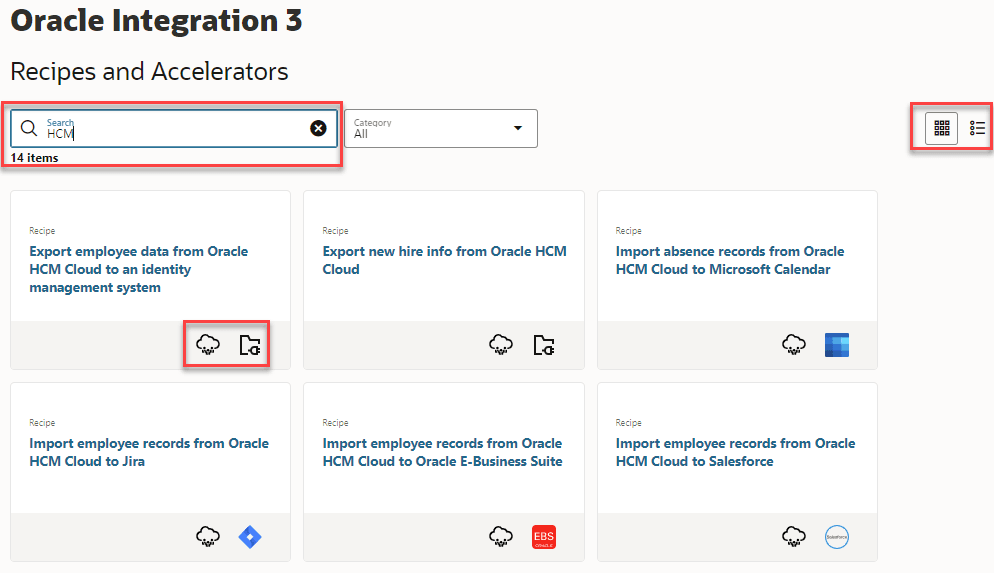Click file server icon on new hire info card
Viewport: 994px width, 573px height.
point(543,345)
